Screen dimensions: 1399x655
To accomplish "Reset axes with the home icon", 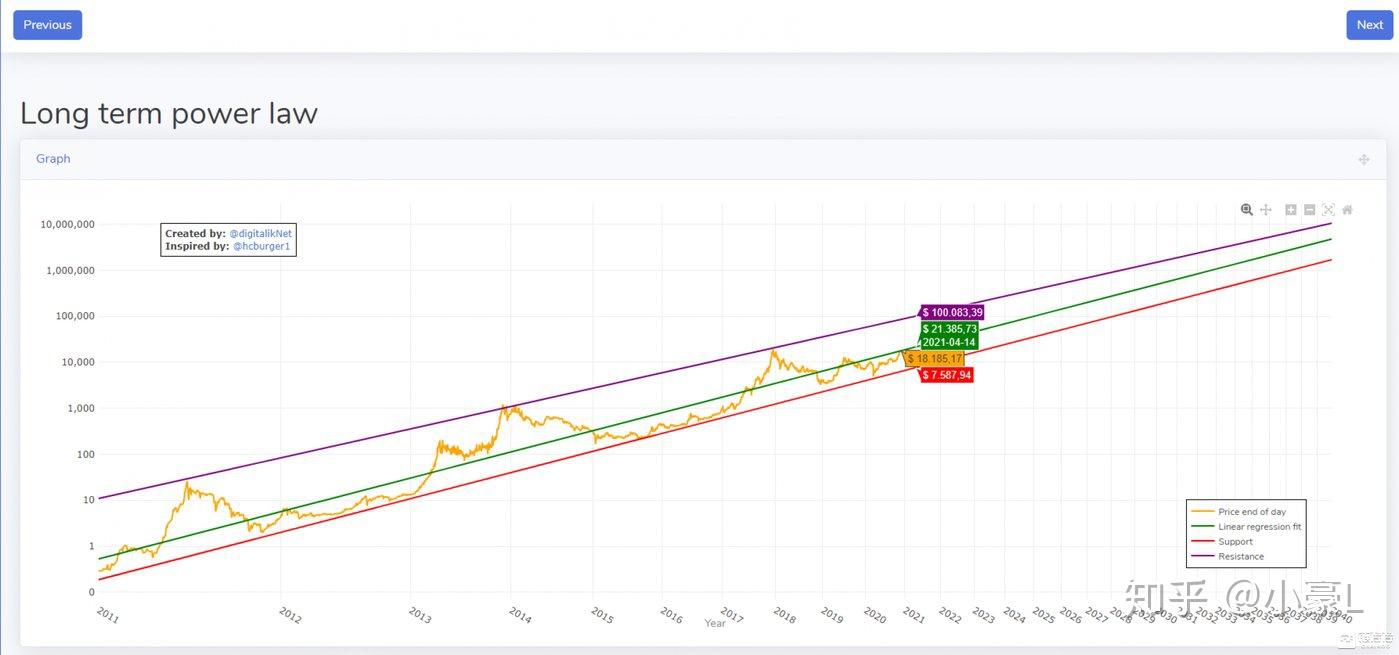I will point(1348,210).
